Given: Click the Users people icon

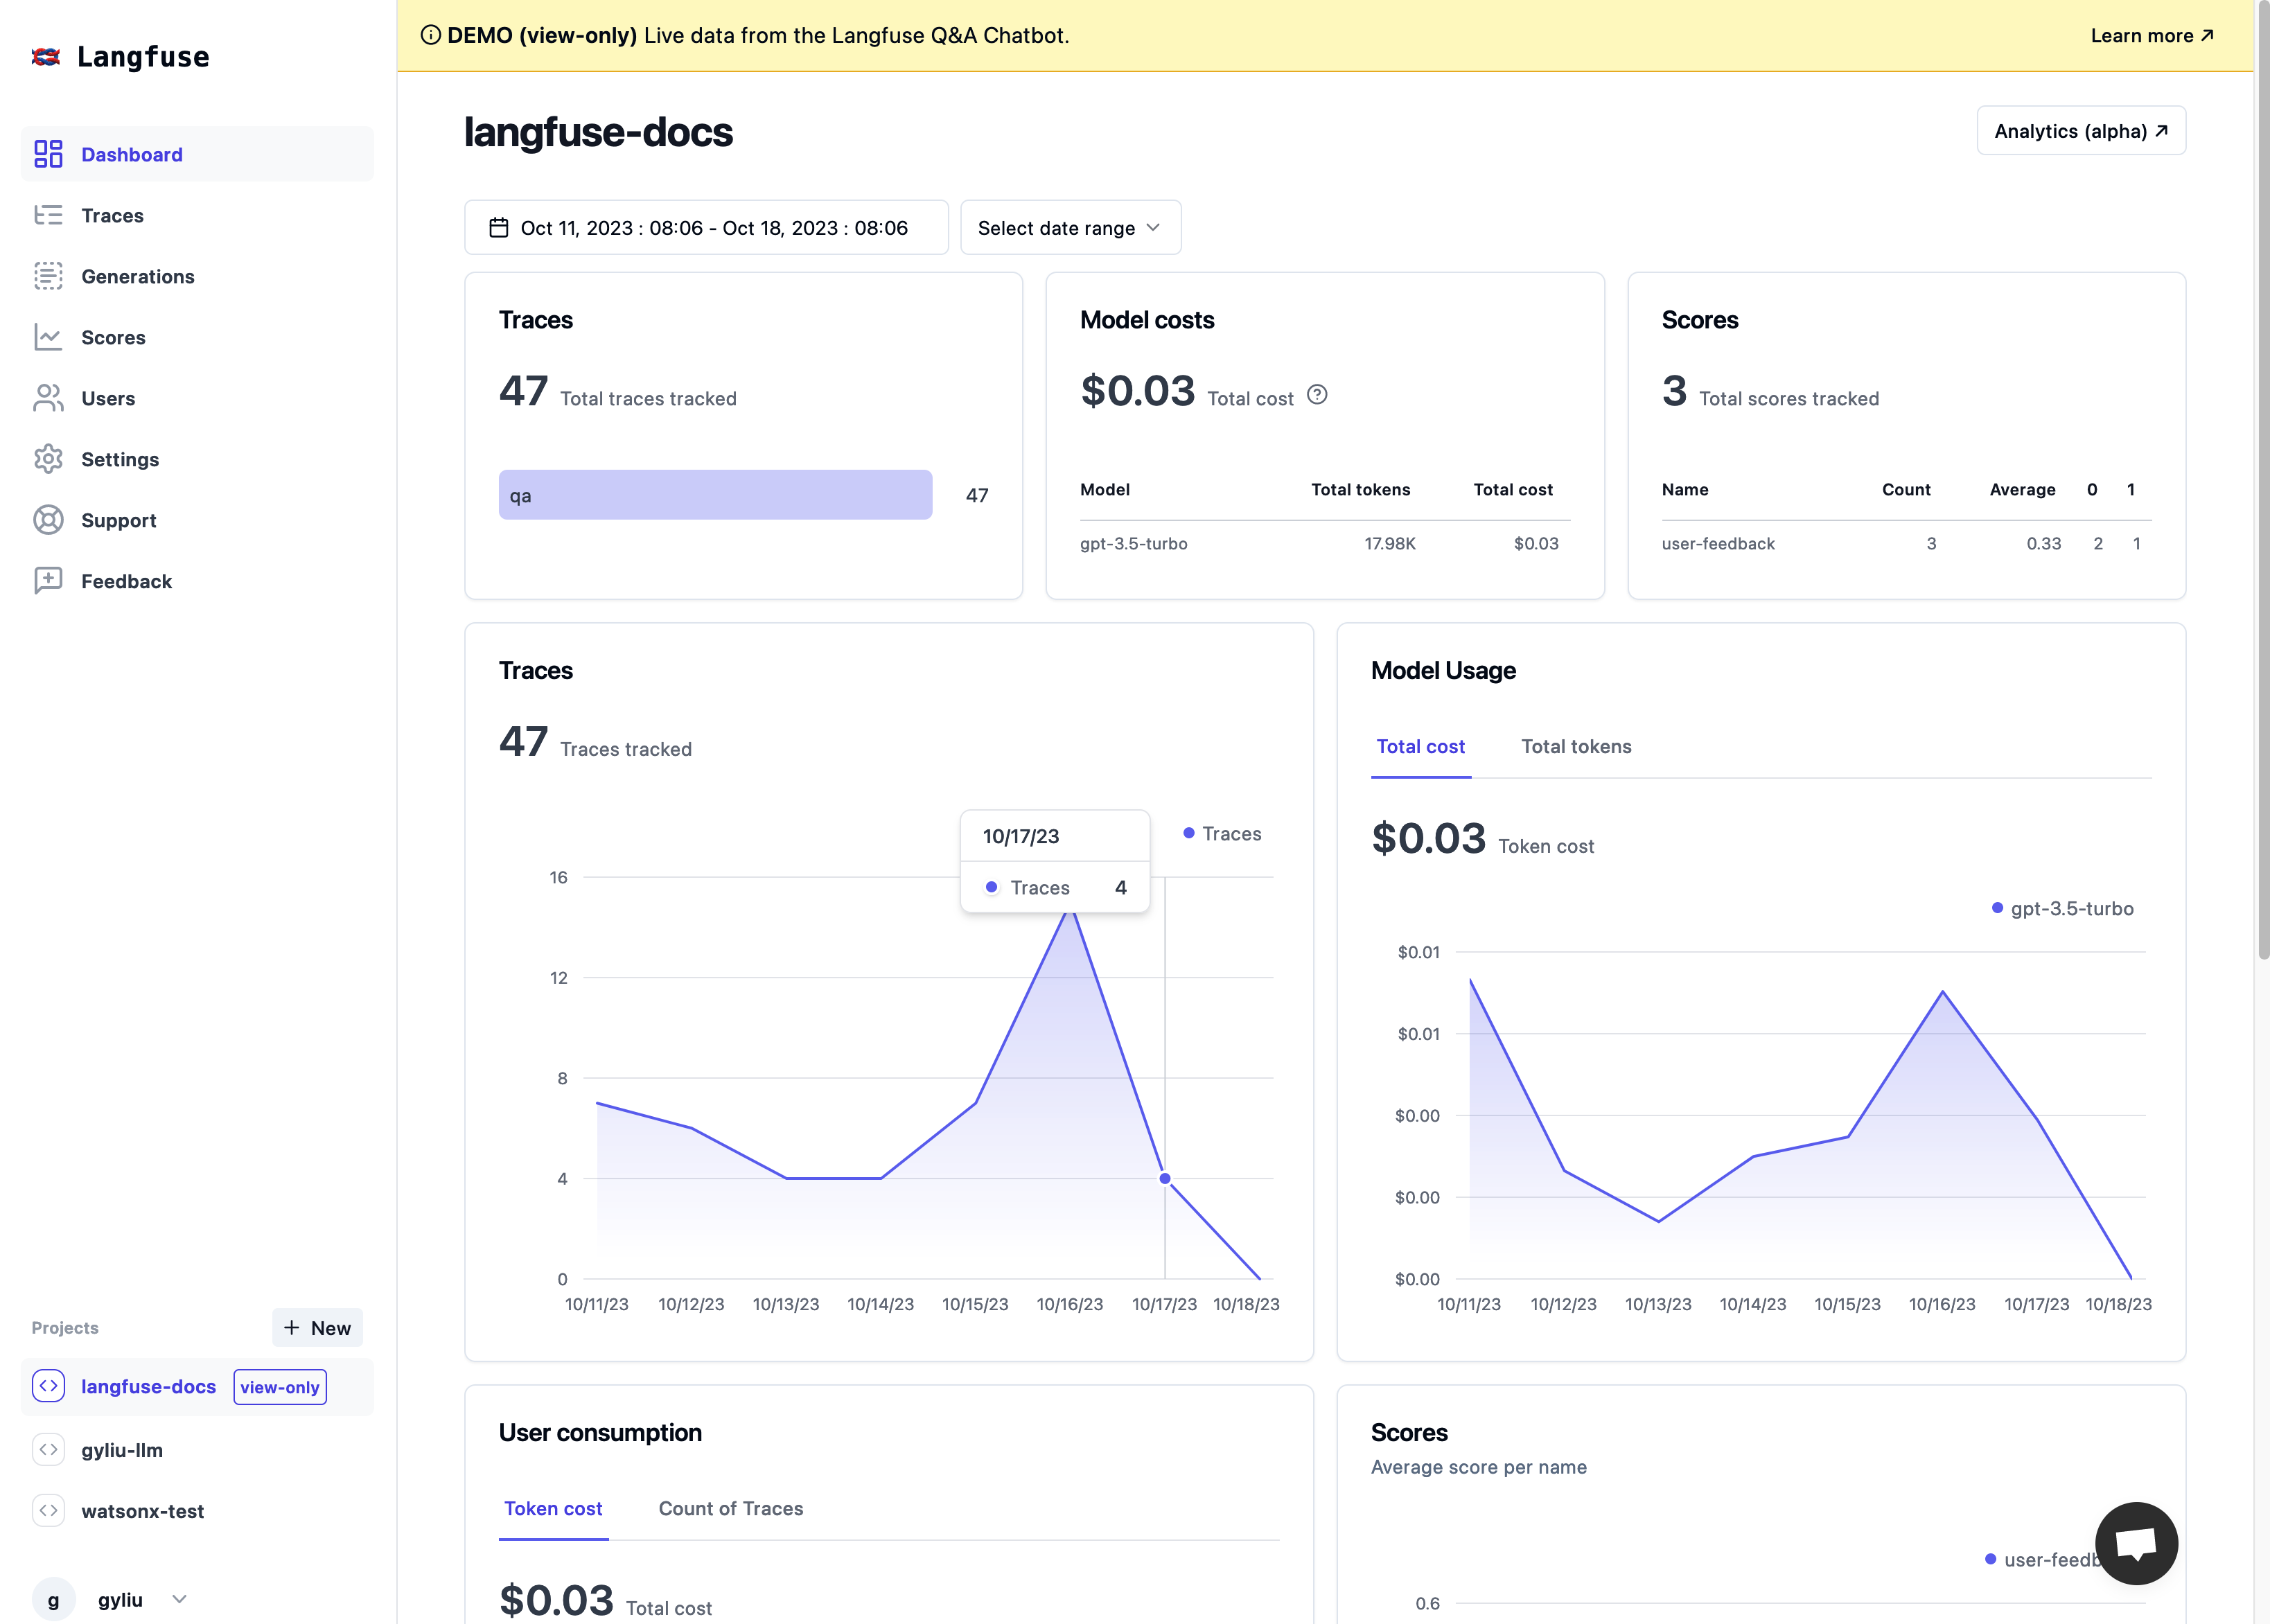Looking at the screenshot, I should coord(48,398).
